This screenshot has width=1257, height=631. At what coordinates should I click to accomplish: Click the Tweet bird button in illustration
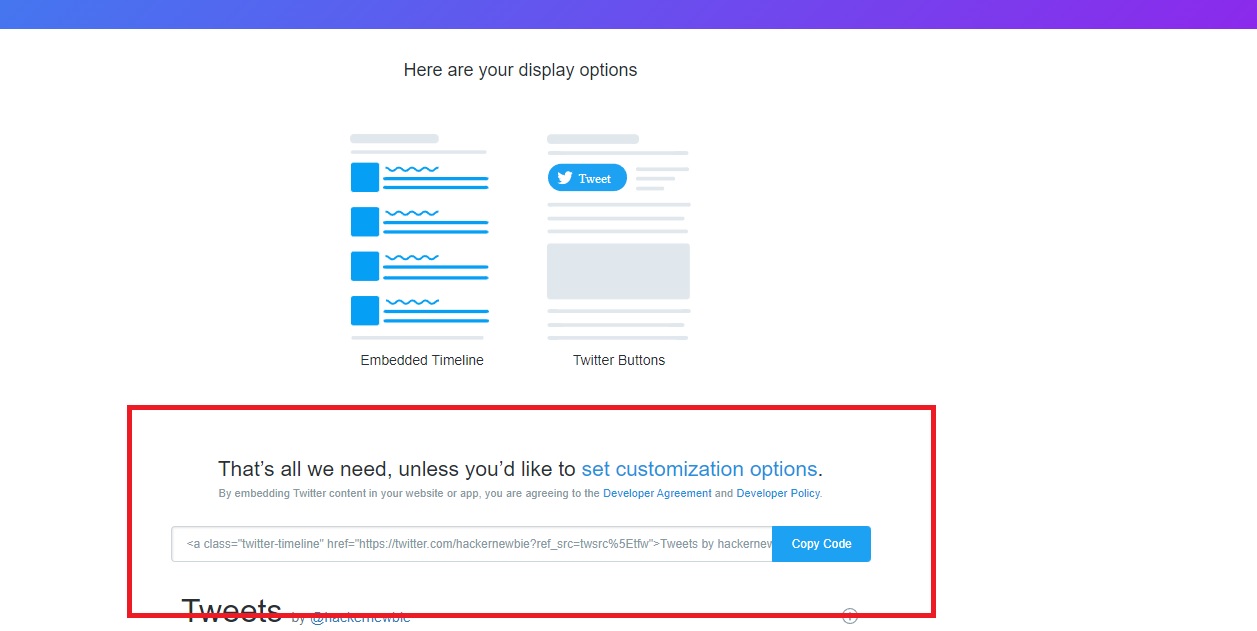[587, 178]
